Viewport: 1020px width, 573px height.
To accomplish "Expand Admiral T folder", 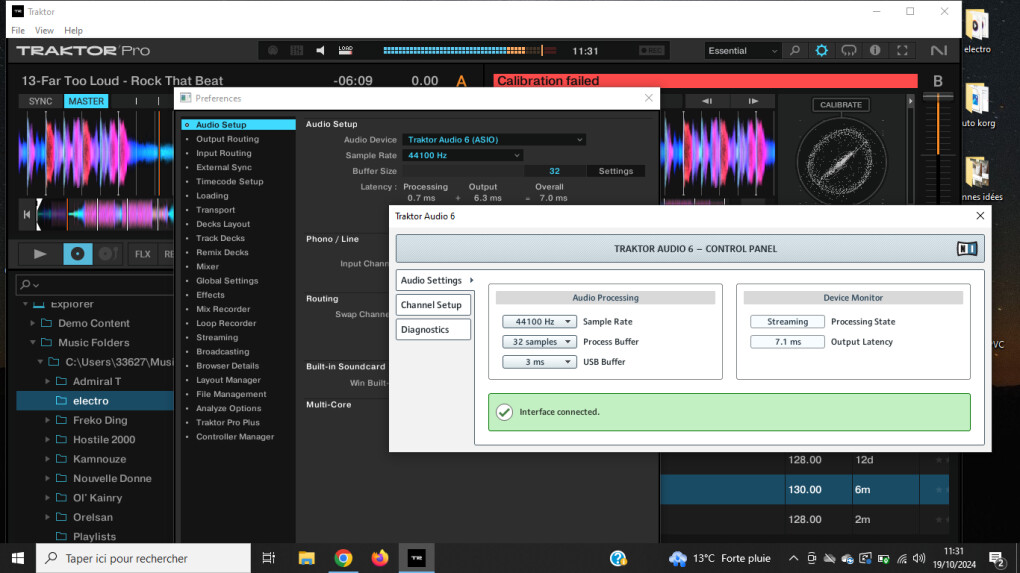I will pyautogui.click(x=47, y=381).
